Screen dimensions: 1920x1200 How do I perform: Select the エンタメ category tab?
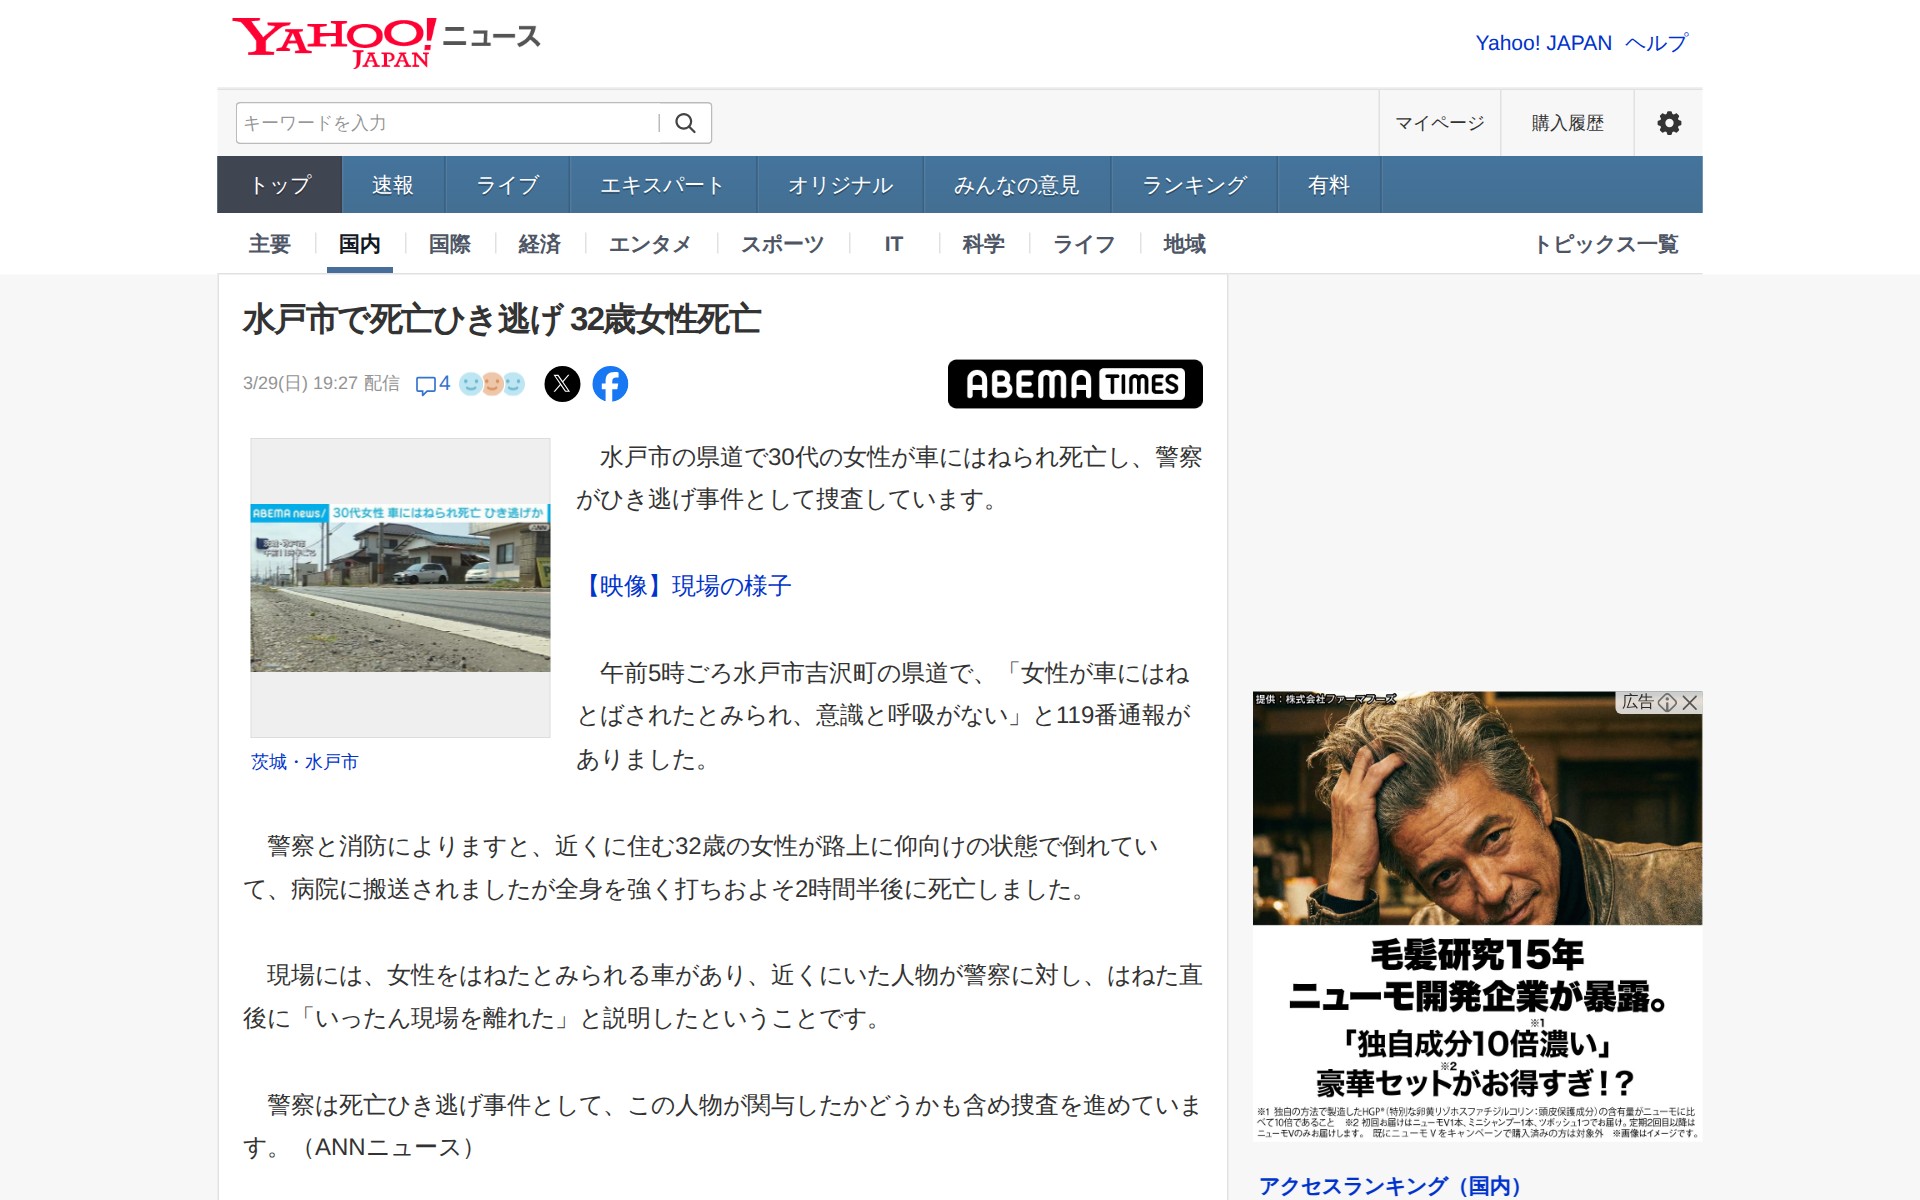pyautogui.click(x=651, y=243)
